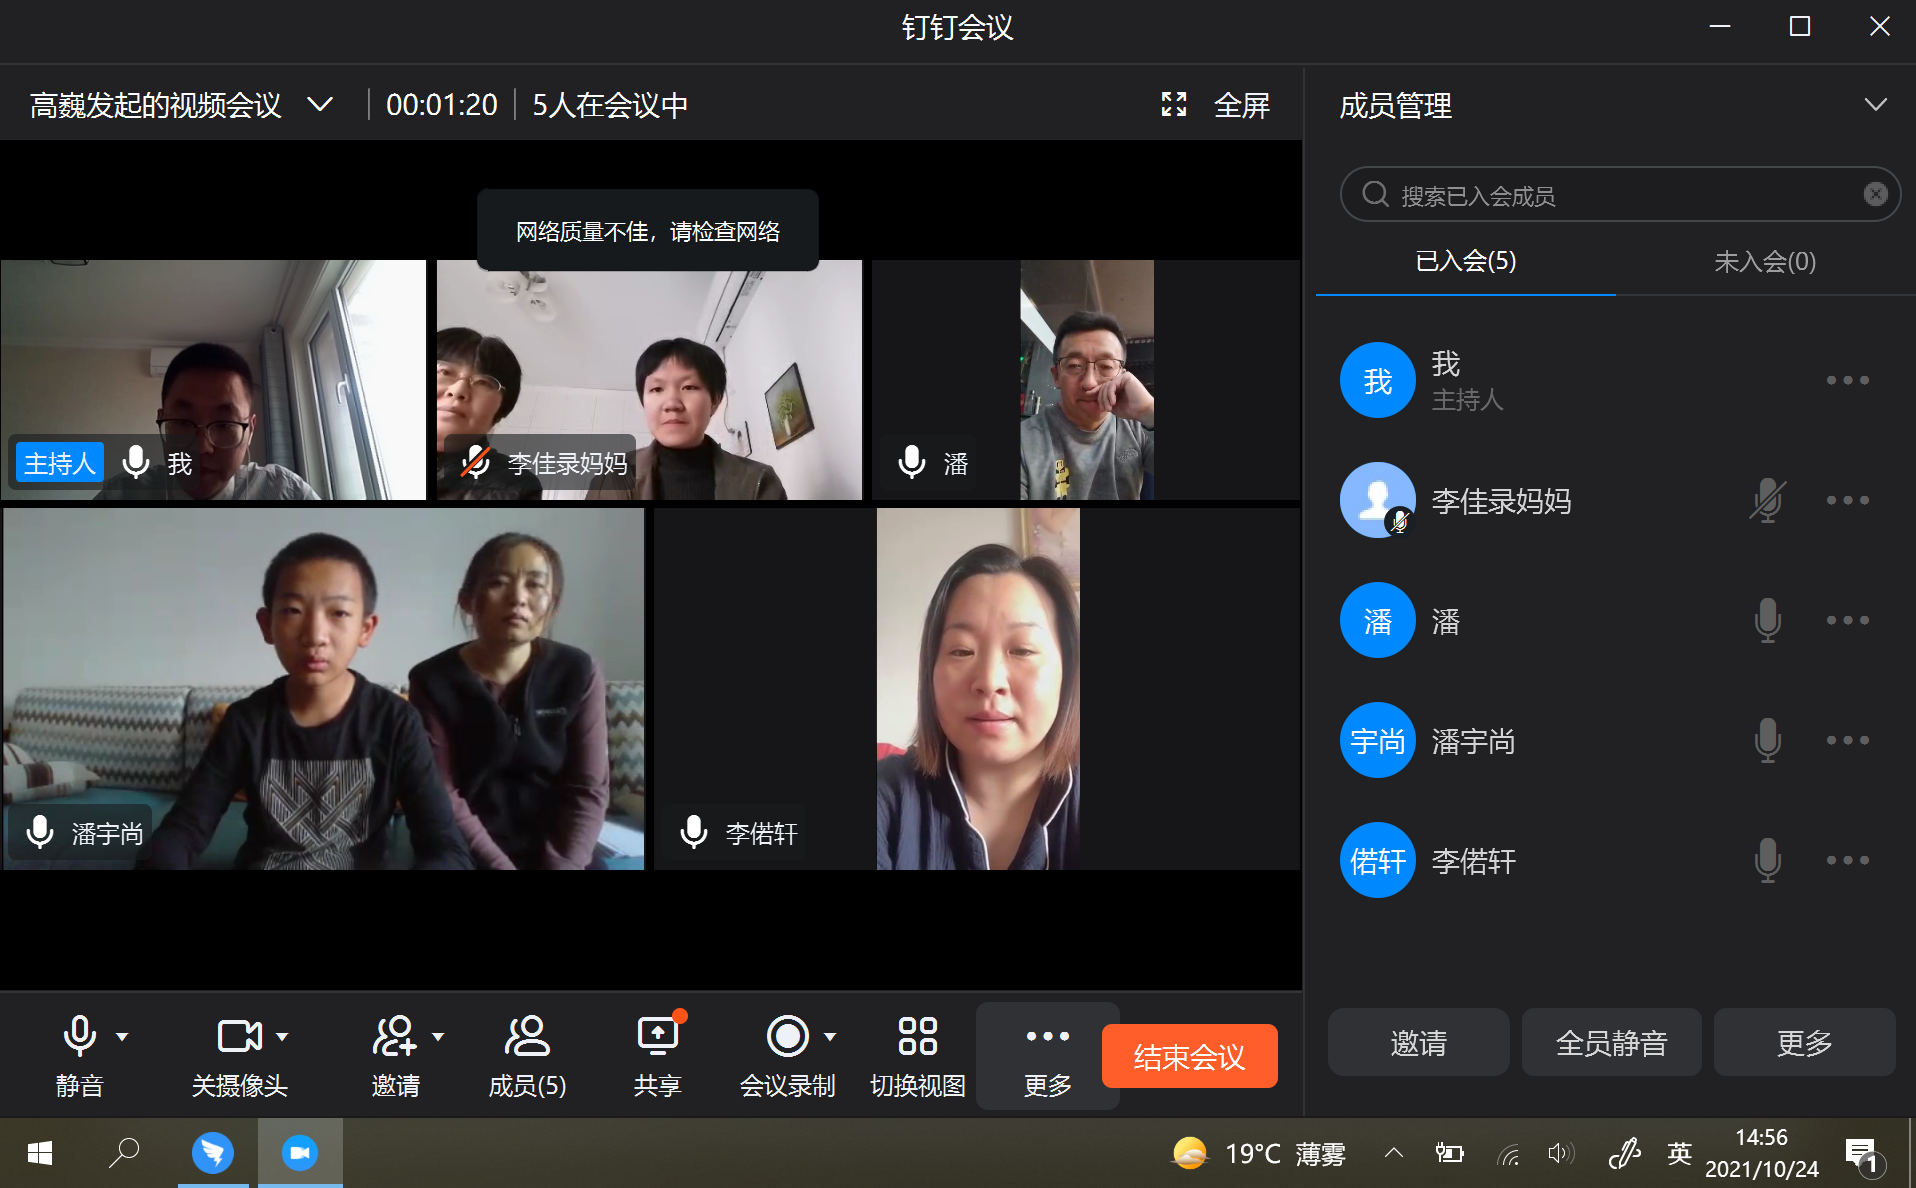Switch layout with 切换视图 icon
The image size is (1916, 1188).
tap(917, 1056)
